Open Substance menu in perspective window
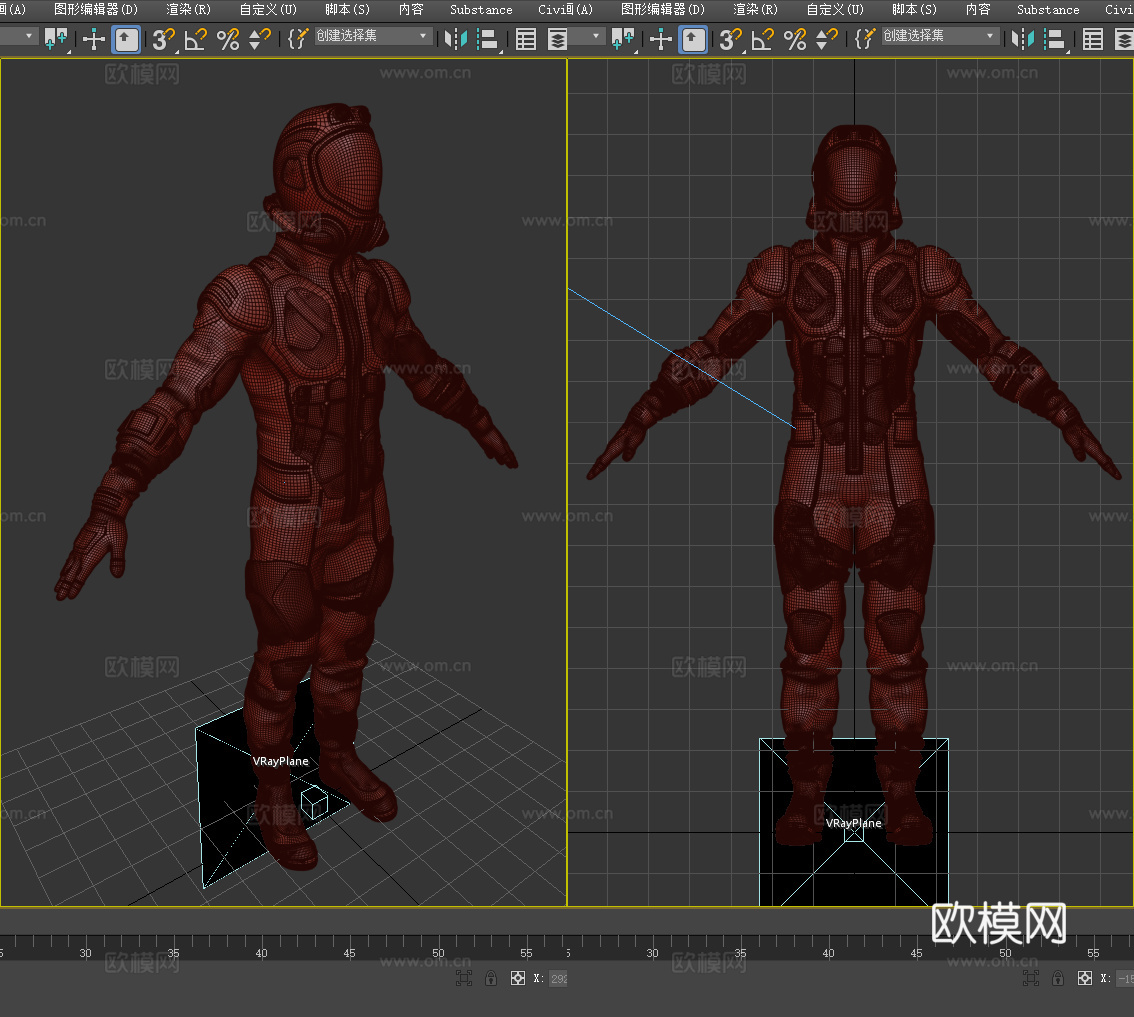1134x1017 pixels. point(481,9)
